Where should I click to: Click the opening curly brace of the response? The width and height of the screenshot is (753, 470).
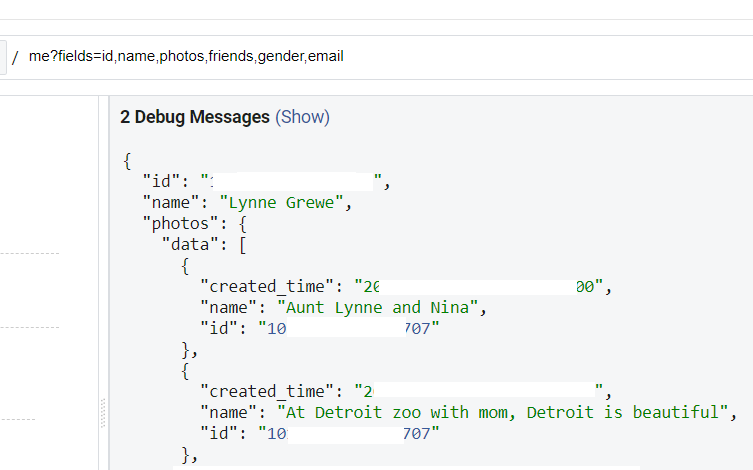click(x=127, y=161)
